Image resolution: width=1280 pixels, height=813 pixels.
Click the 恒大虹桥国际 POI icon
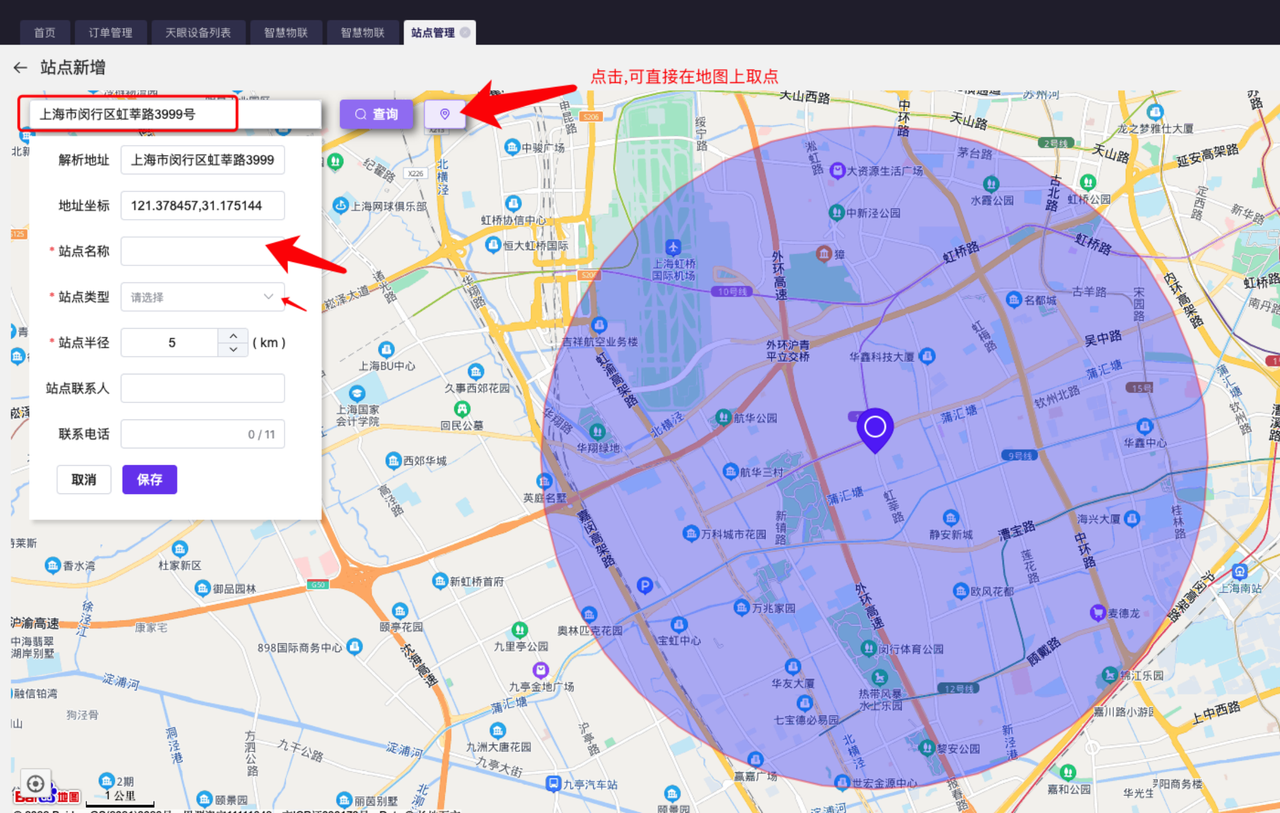493,245
